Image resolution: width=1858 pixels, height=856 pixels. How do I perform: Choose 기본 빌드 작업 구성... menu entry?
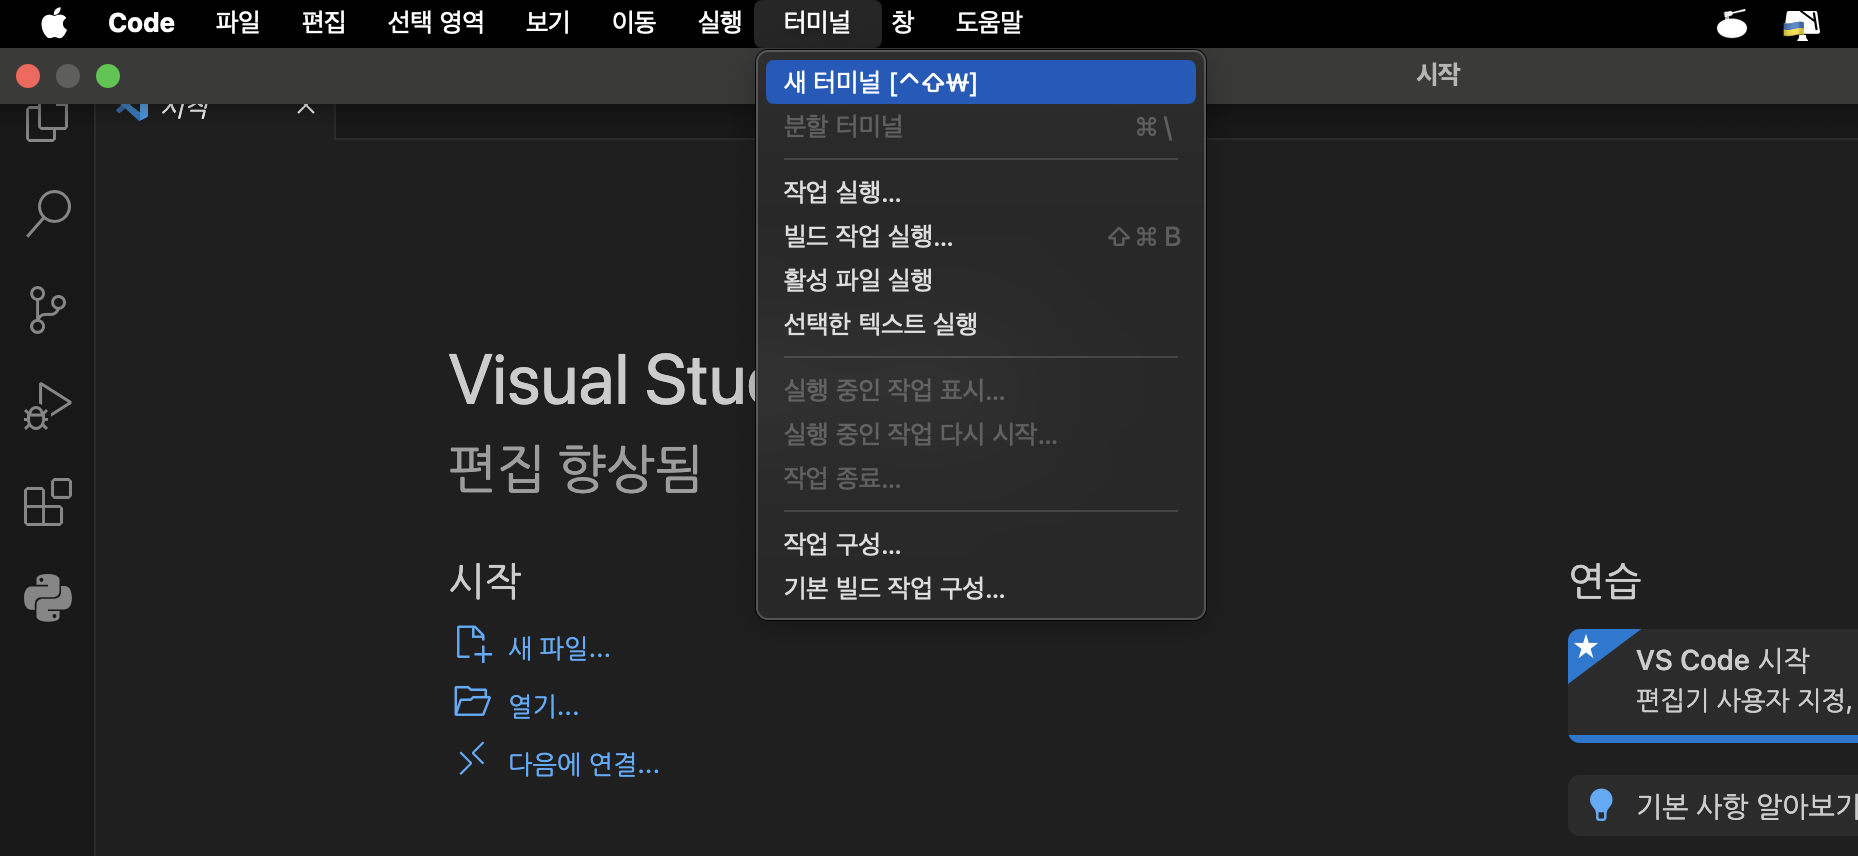[x=980, y=588]
